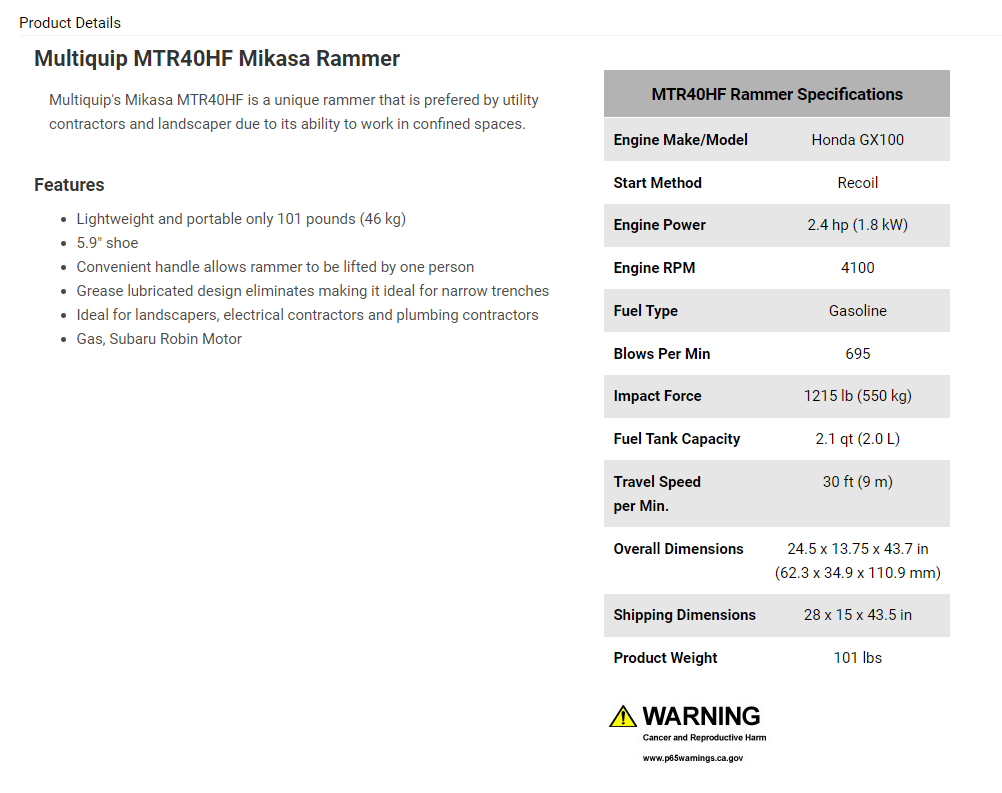Click the Engine Power label

(x=659, y=225)
